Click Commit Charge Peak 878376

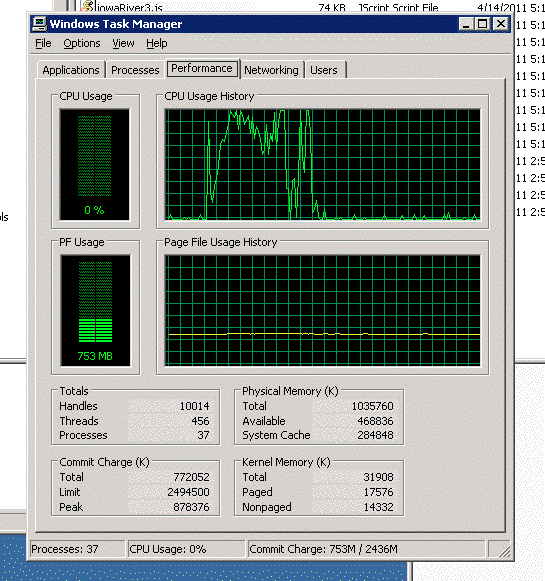[192, 507]
